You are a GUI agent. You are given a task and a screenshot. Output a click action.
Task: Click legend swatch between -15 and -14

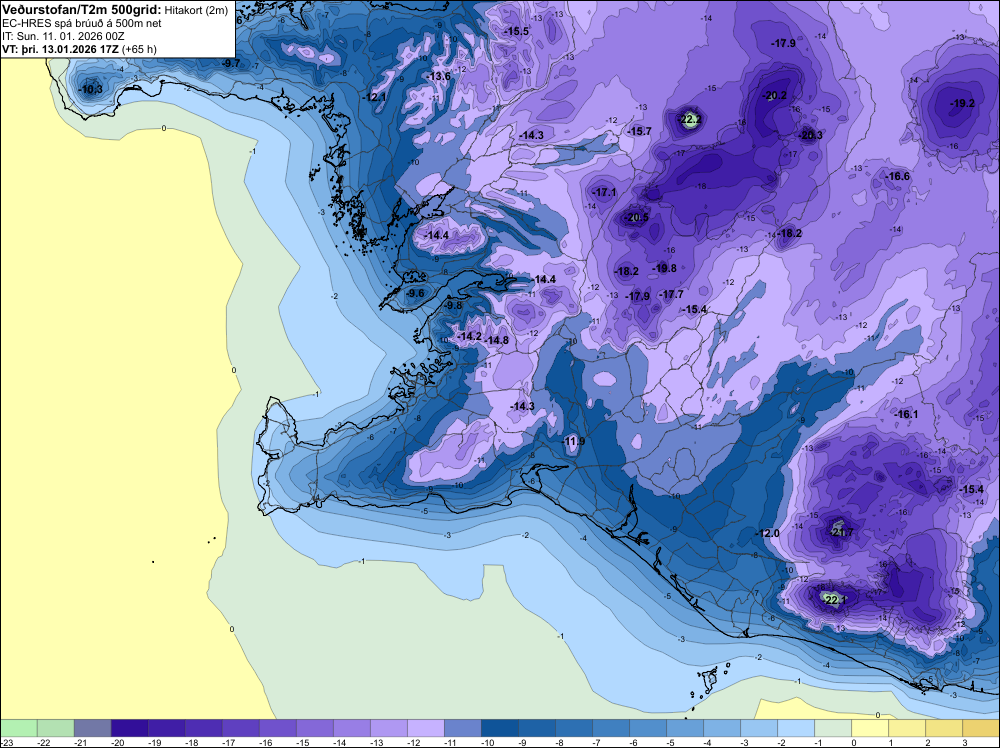click(x=314, y=728)
